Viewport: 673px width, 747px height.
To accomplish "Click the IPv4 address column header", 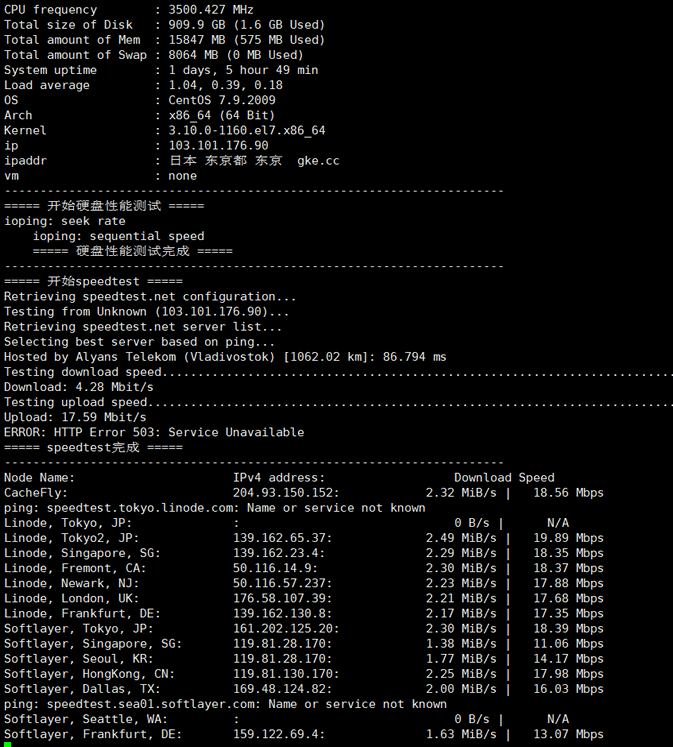I will click(280, 478).
